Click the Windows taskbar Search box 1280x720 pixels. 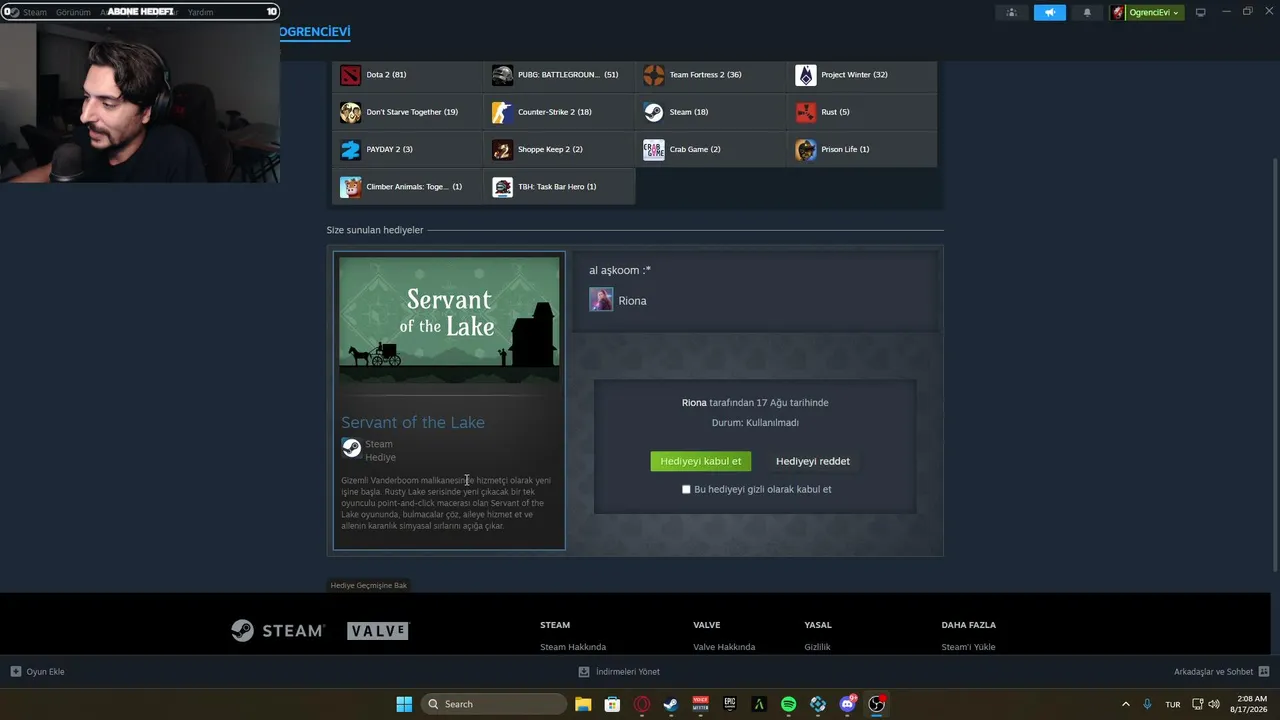click(x=493, y=704)
